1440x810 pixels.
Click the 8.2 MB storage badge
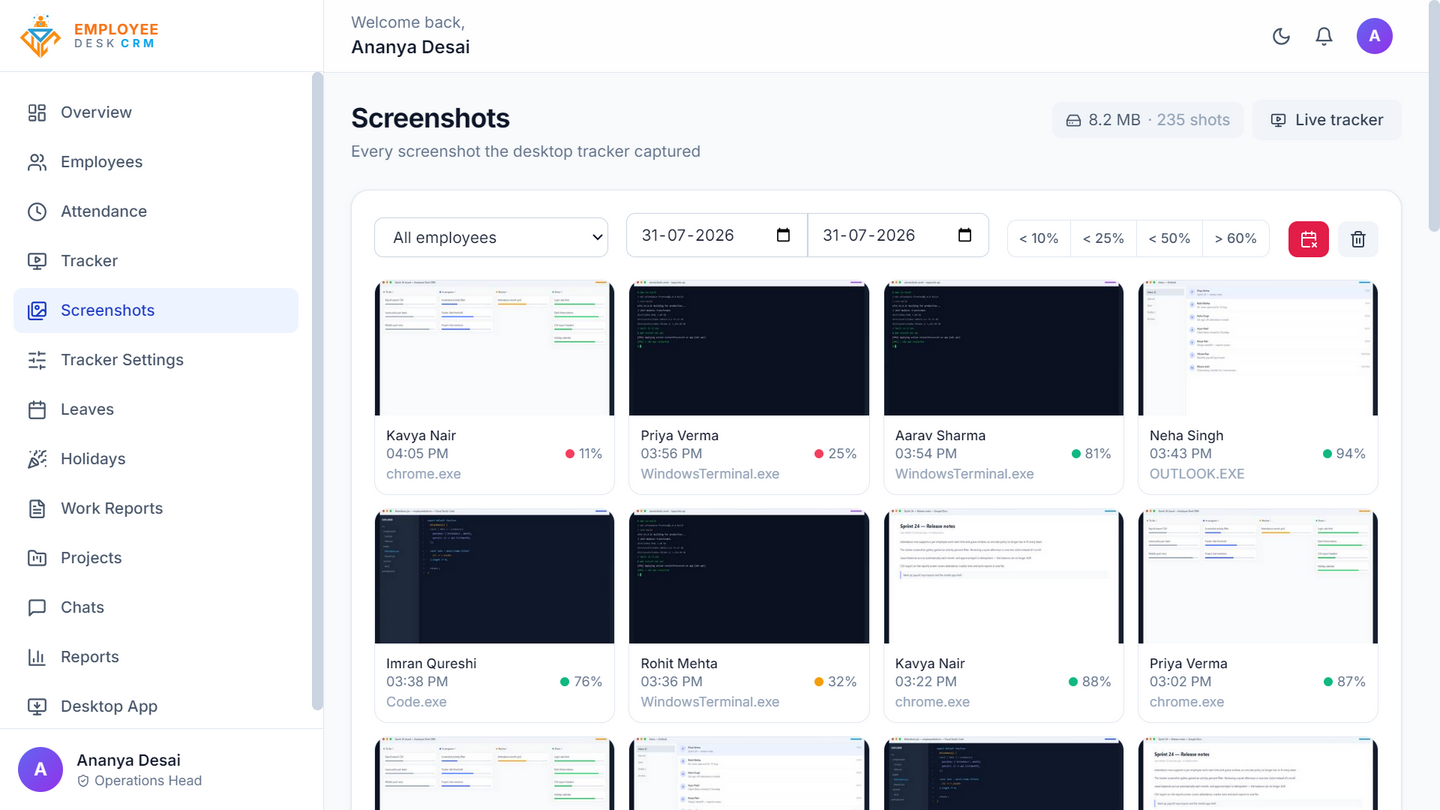tap(1147, 120)
